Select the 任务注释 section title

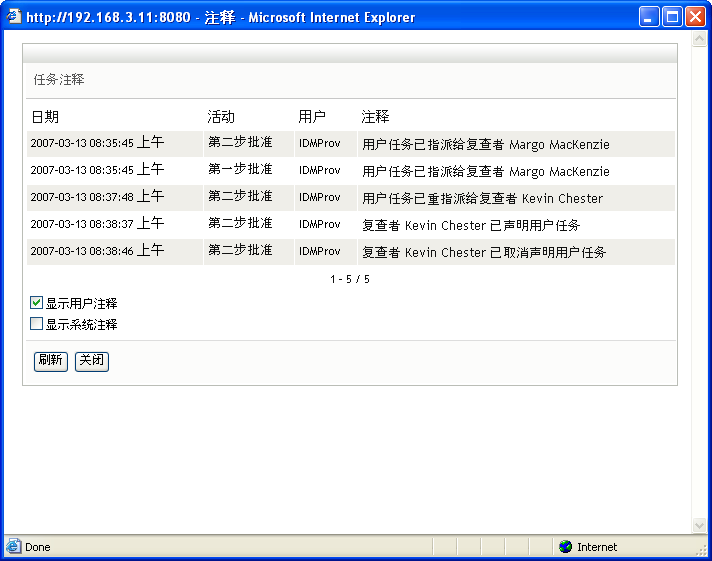(x=59, y=79)
